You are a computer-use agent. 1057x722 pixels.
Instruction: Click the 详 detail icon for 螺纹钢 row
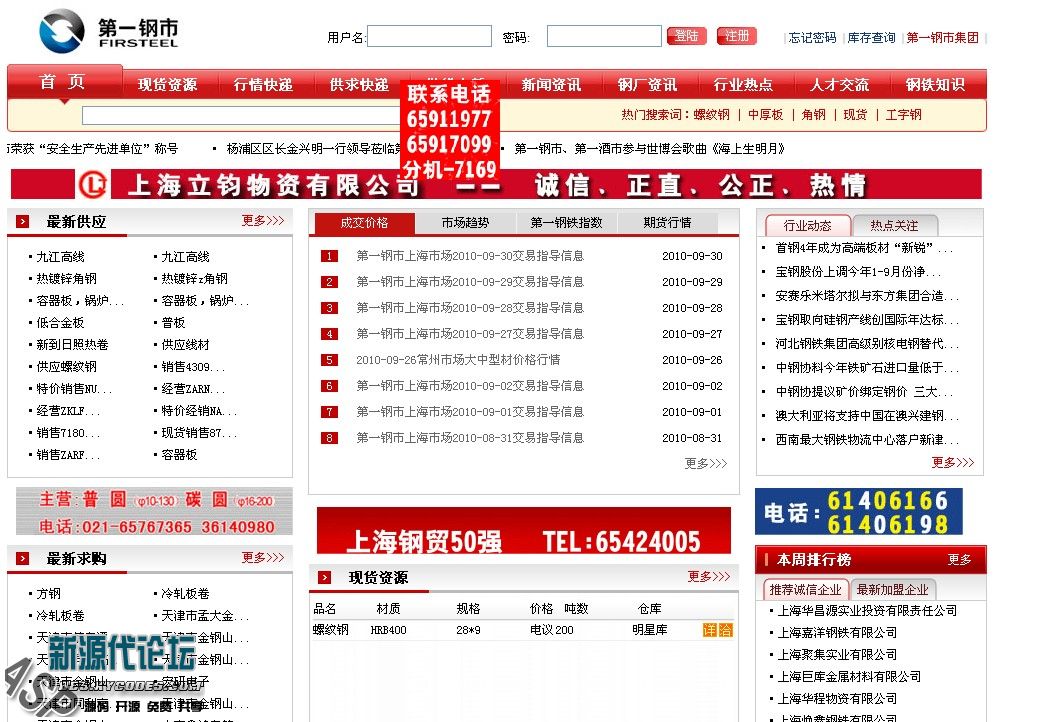pyautogui.click(x=710, y=630)
